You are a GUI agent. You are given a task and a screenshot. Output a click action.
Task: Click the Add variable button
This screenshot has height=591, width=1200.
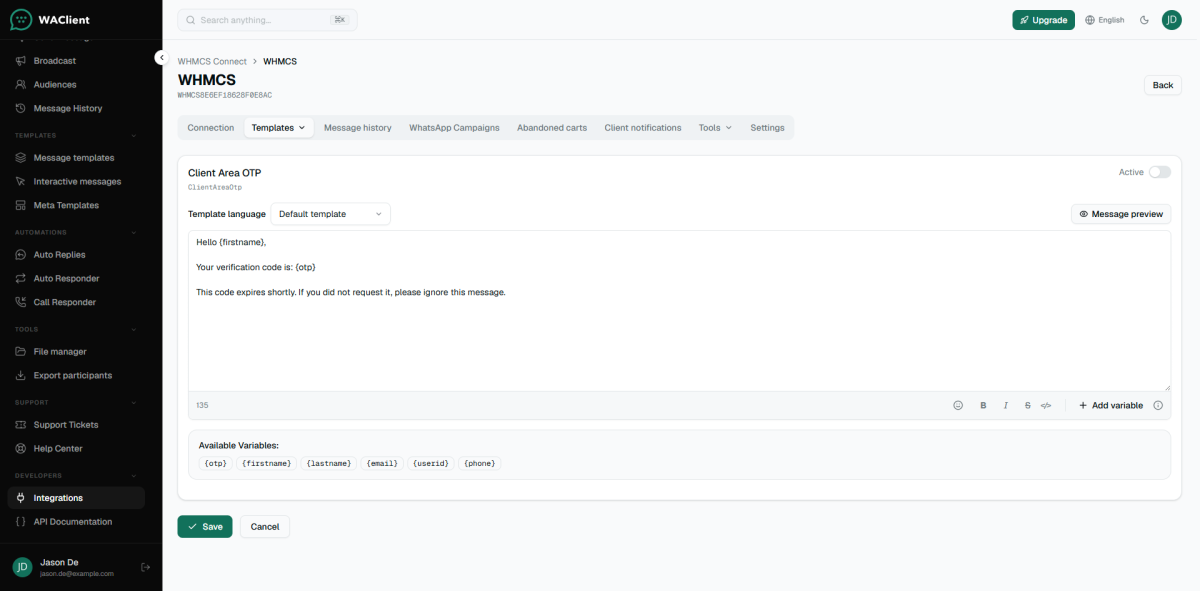pyautogui.click(x=1110, y=405)
